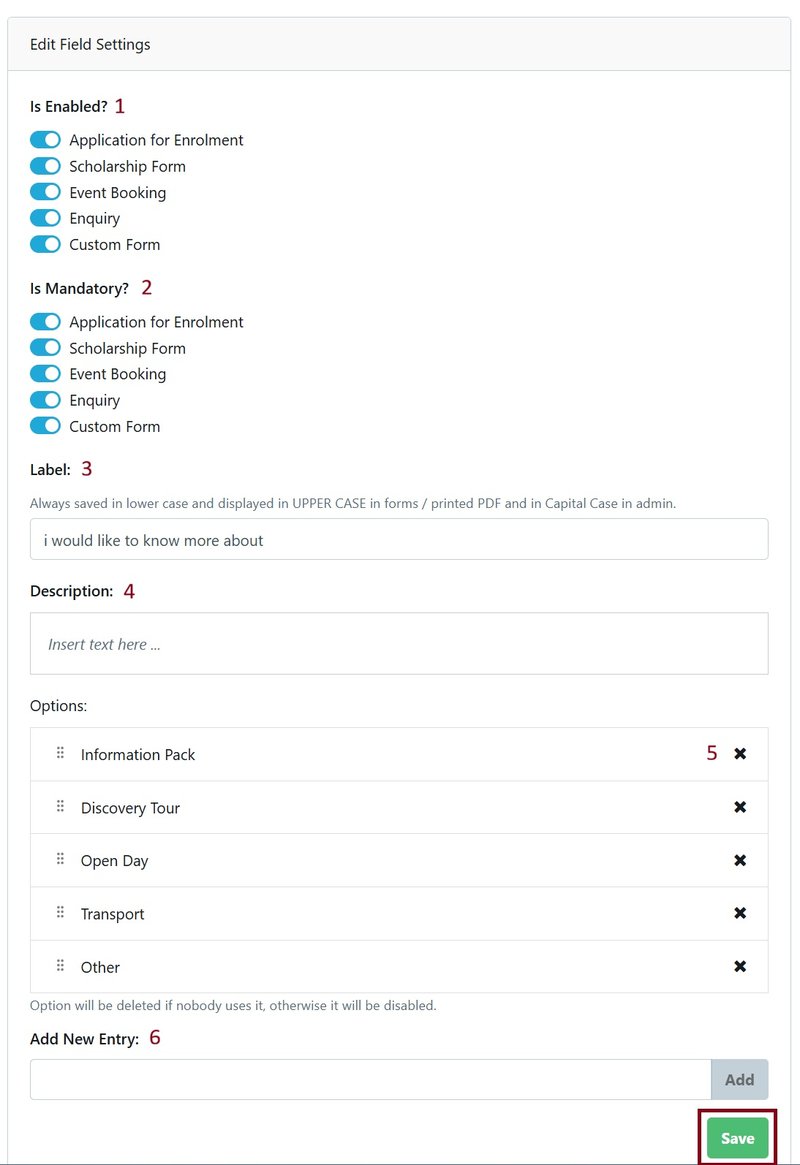Delete the Other option
This screenshot has width=800, height=1165.
(x=740, y=966)
